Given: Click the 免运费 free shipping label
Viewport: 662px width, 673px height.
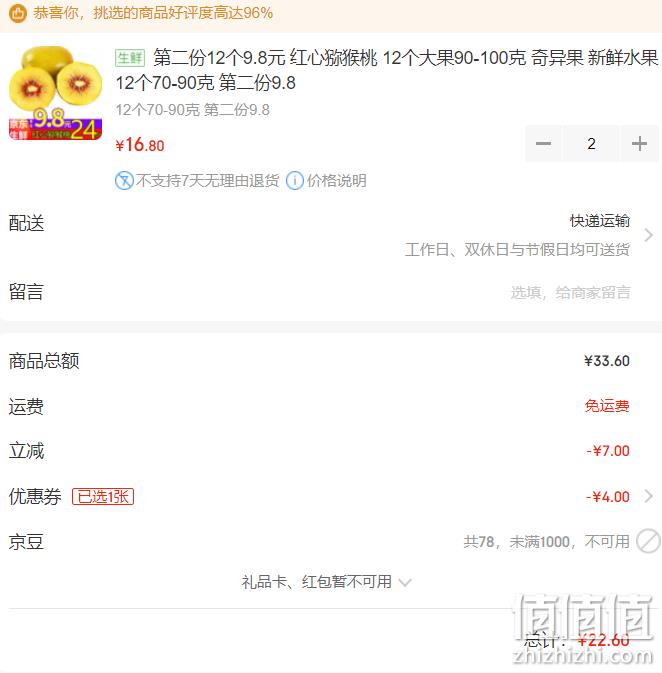Looking at the screenshot, I should click(607, 406).
